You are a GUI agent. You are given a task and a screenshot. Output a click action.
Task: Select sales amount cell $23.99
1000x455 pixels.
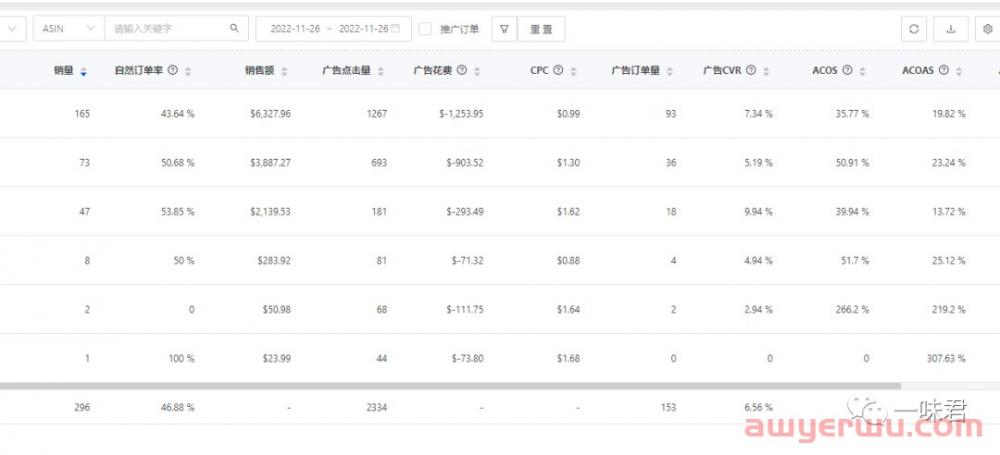277,359
